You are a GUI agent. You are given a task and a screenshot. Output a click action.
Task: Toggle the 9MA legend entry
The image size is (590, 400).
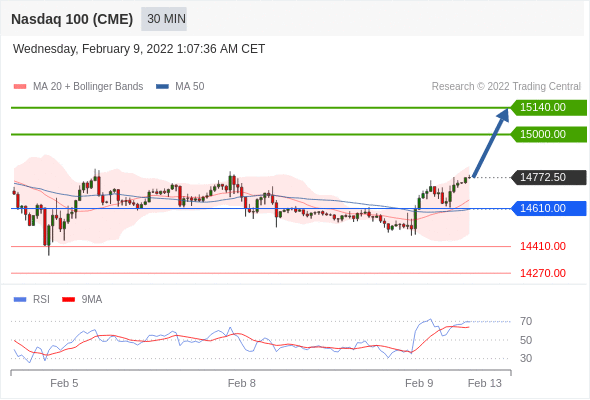click(x=82, y=300)
